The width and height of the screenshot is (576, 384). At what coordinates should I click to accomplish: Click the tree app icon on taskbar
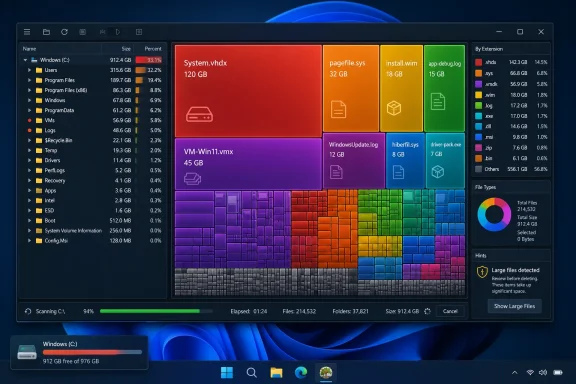[326, 372]
